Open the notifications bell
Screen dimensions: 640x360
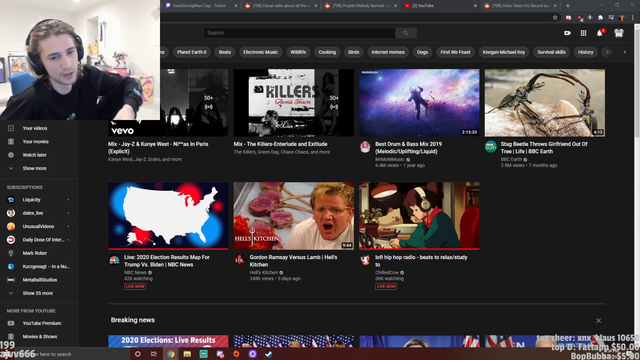pyautogui.click(x=600, y=33)
